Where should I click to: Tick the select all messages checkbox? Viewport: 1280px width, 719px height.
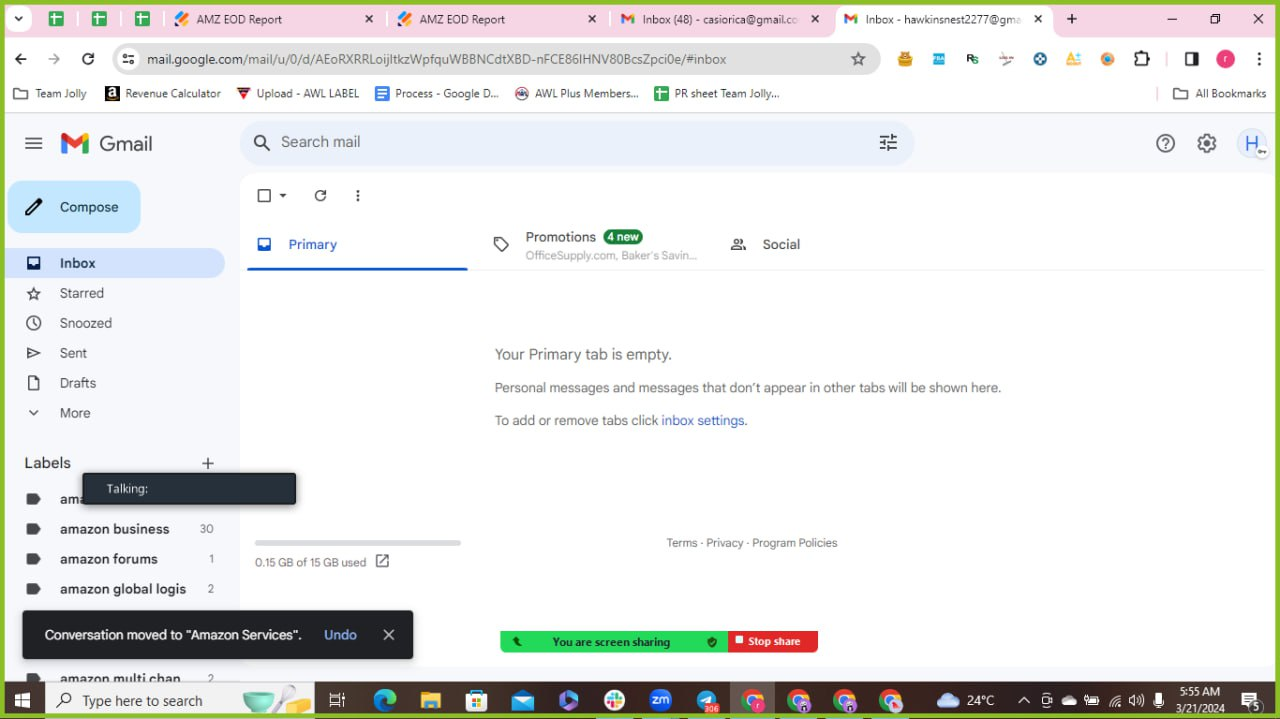[264, 196]
